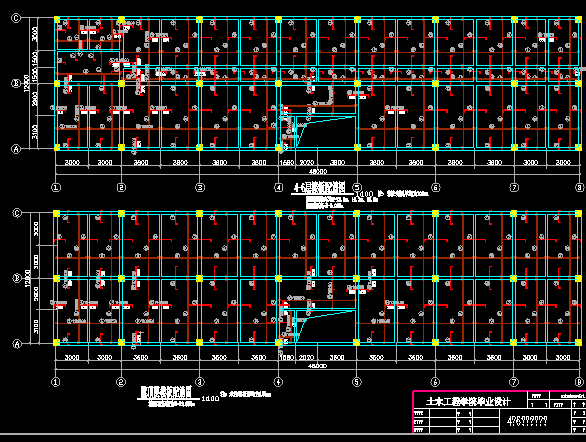This screenshot has height=442, width=586.
Task: Select yellow column at grid C-1, upper plan
Action: pyautogui.click(x=57, y=19)
